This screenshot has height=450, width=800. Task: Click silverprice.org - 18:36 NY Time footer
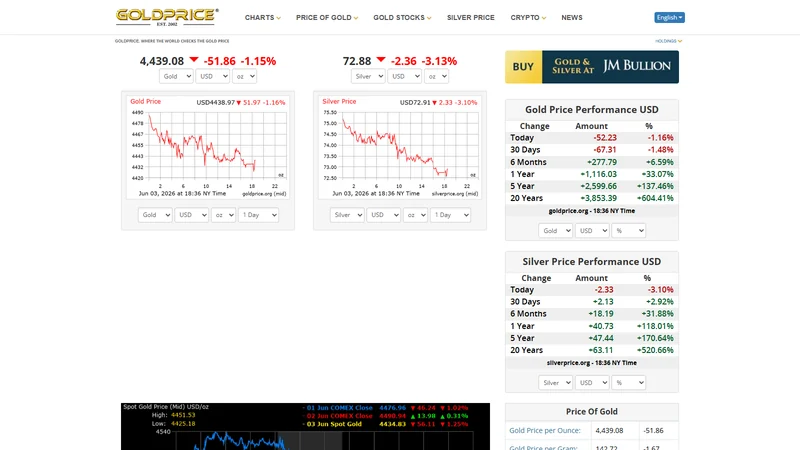[x=592, y=363]
